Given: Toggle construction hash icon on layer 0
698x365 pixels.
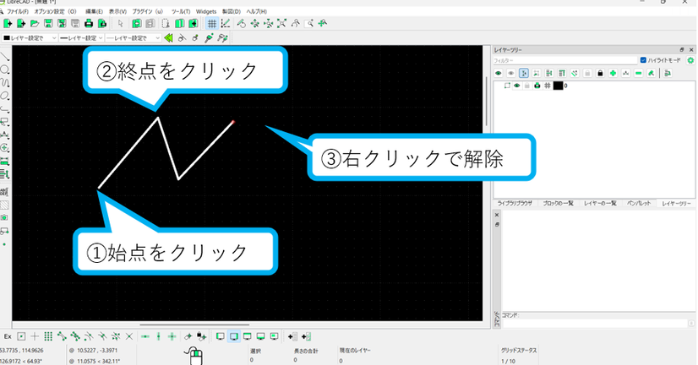Looking at the screenshot, I should [548, 85].
